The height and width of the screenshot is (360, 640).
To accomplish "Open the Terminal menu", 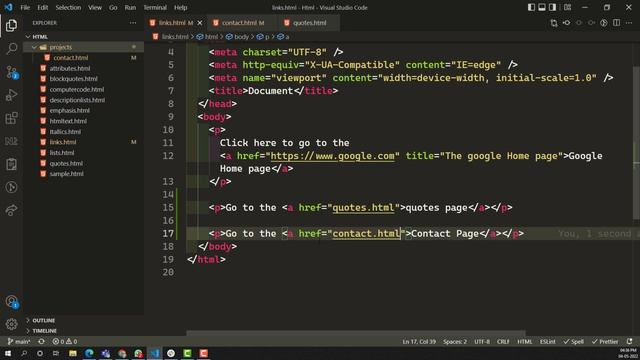I will [x=155, y=7].
